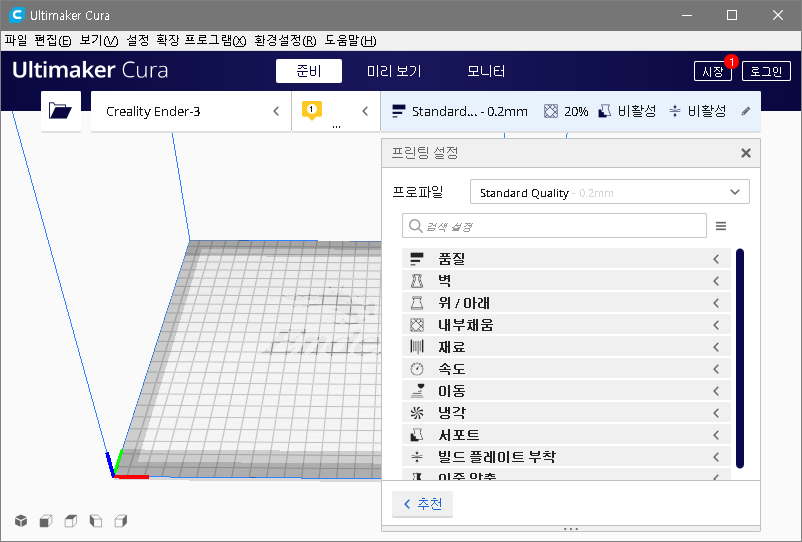This screenshot has width=802, height=542.
Task: Click the 검색 설정 search field
Action: click(554, 225)
